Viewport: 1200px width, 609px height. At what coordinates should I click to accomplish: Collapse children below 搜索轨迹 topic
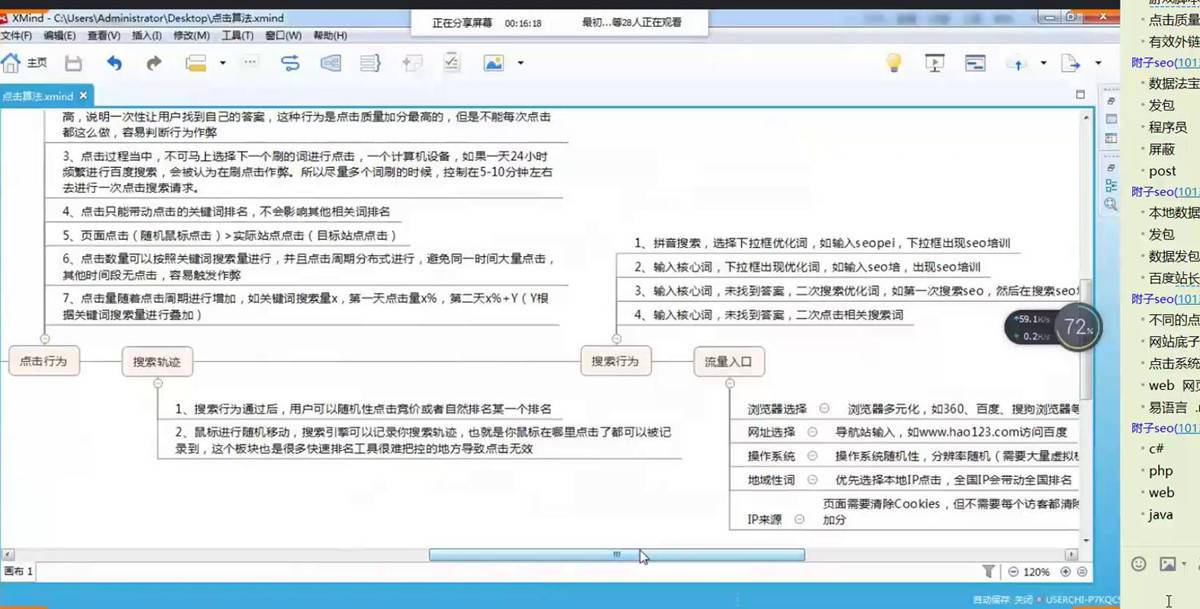[x=157, y=381]
